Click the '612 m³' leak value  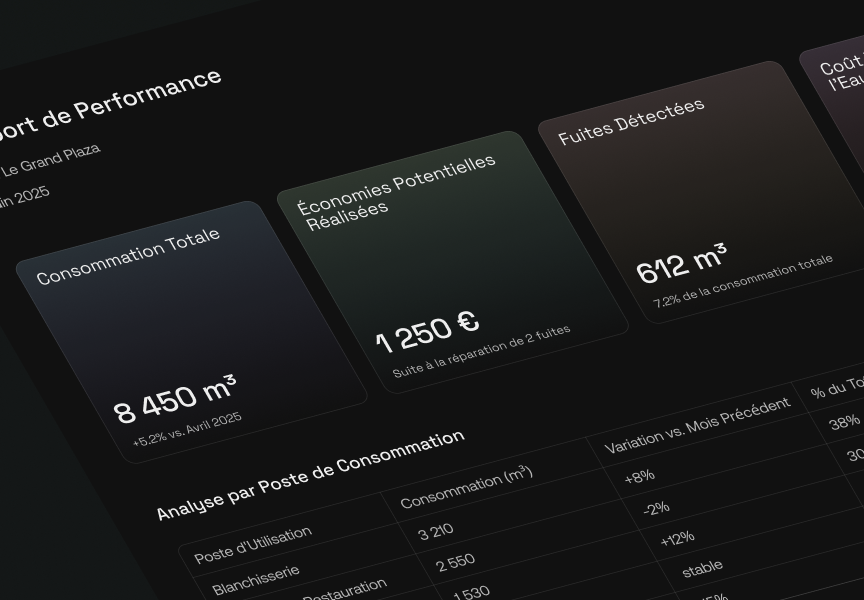pyautogui.click(x=682, y=263)
